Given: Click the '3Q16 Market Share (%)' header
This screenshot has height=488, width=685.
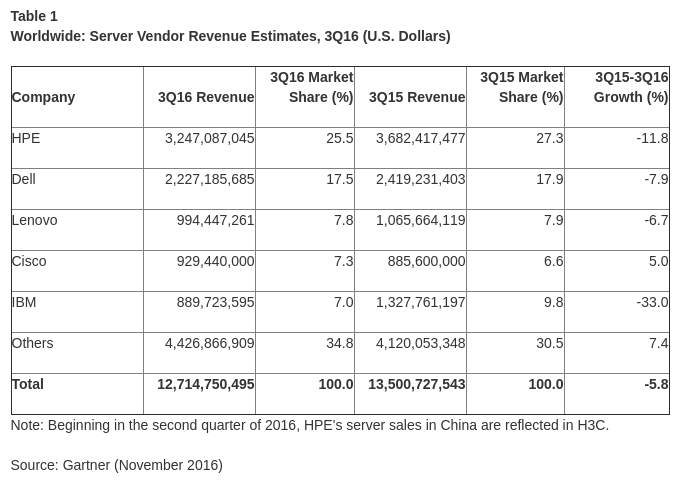Looking at the screenshot, I should 311,87.
